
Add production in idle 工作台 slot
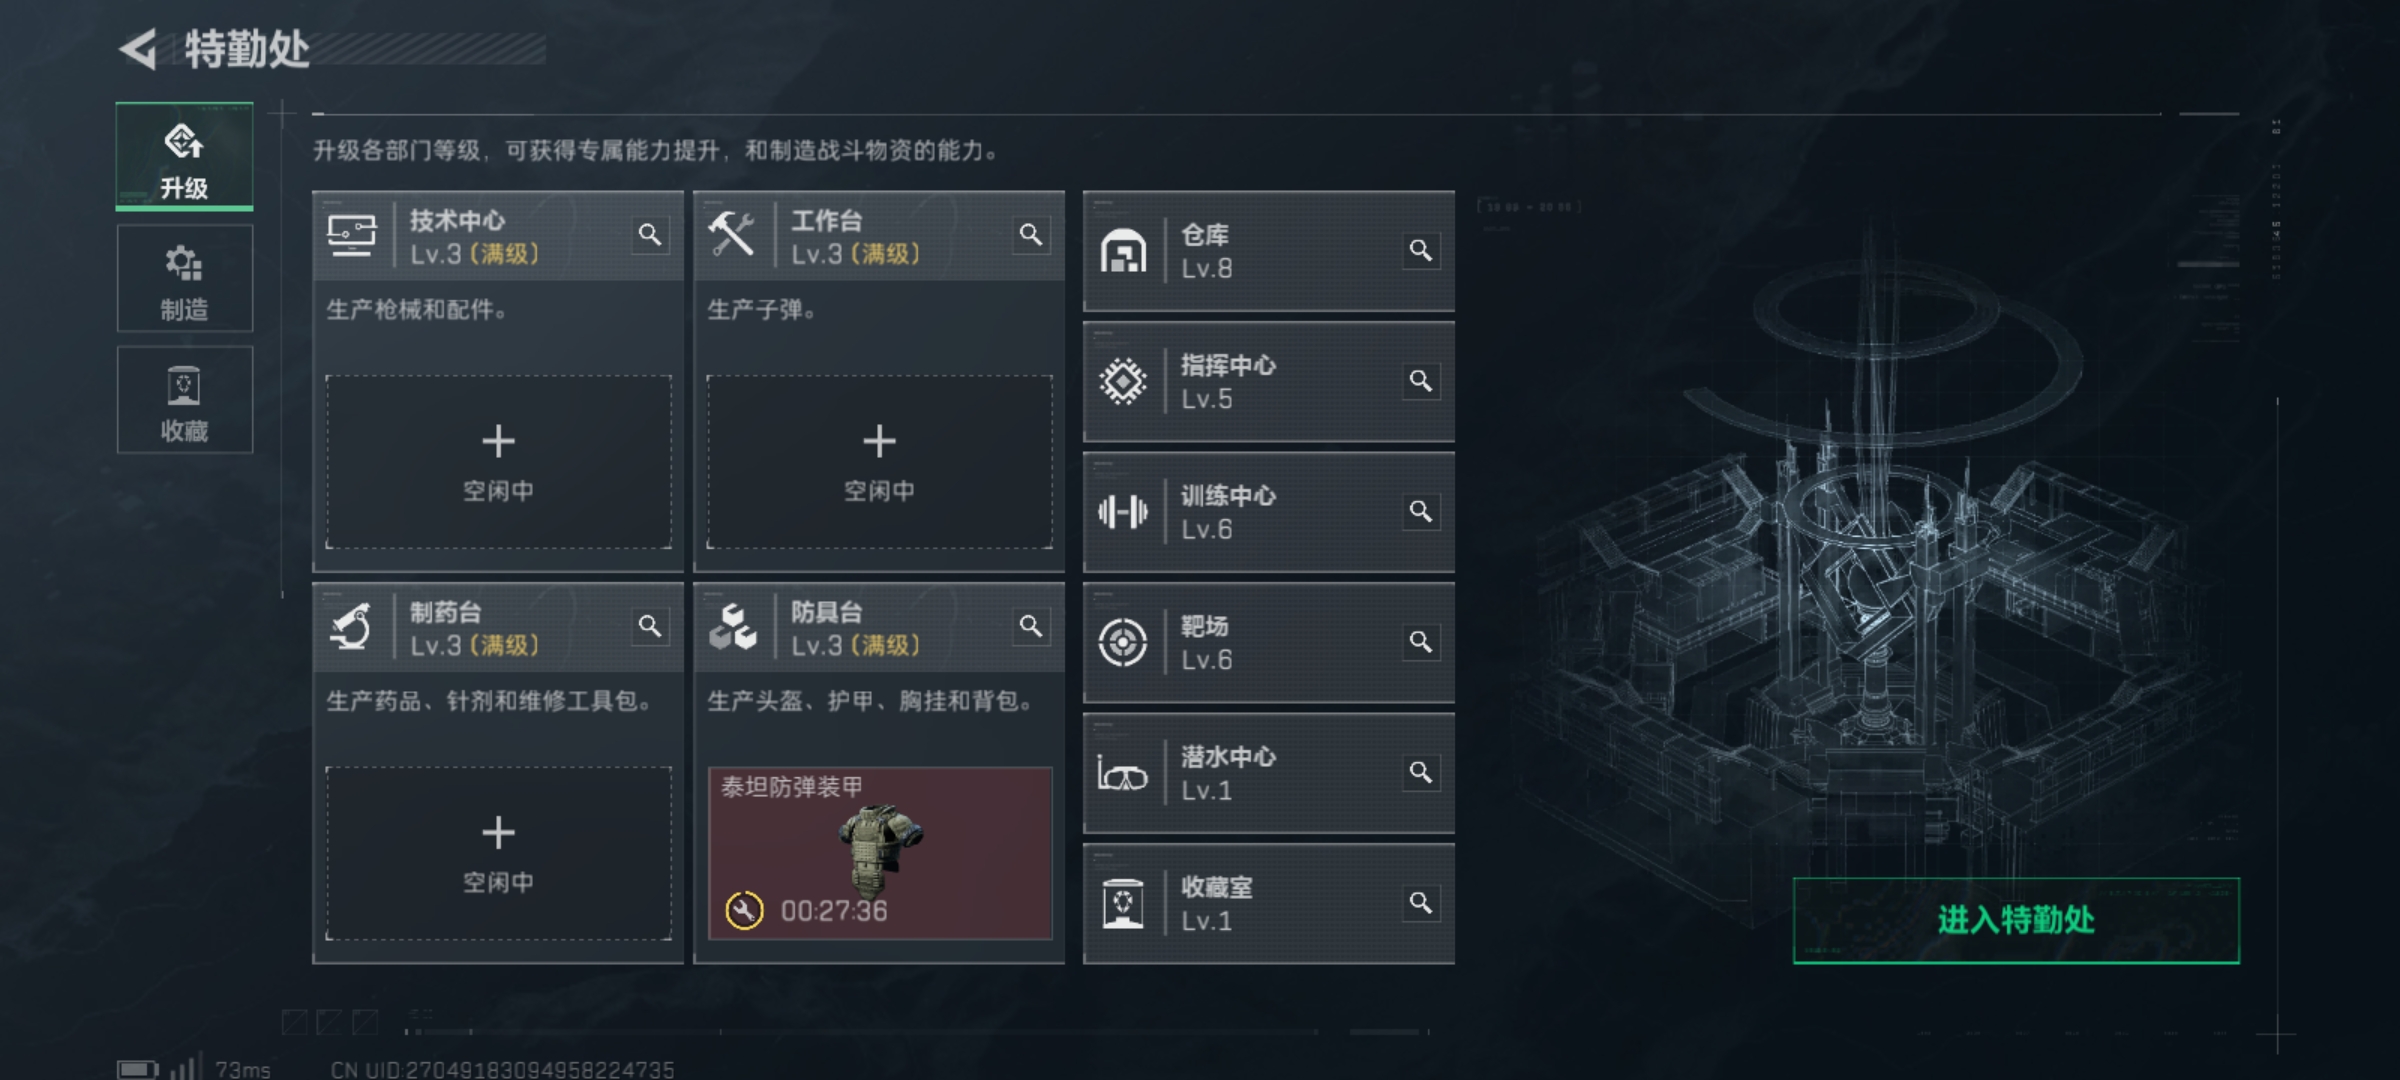tap(879, 462)
